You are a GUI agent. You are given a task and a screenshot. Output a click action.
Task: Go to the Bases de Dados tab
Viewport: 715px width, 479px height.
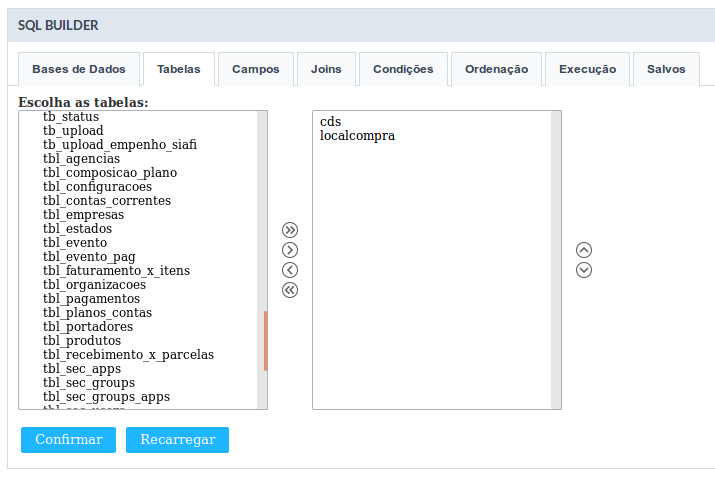(x=79, y=69)
